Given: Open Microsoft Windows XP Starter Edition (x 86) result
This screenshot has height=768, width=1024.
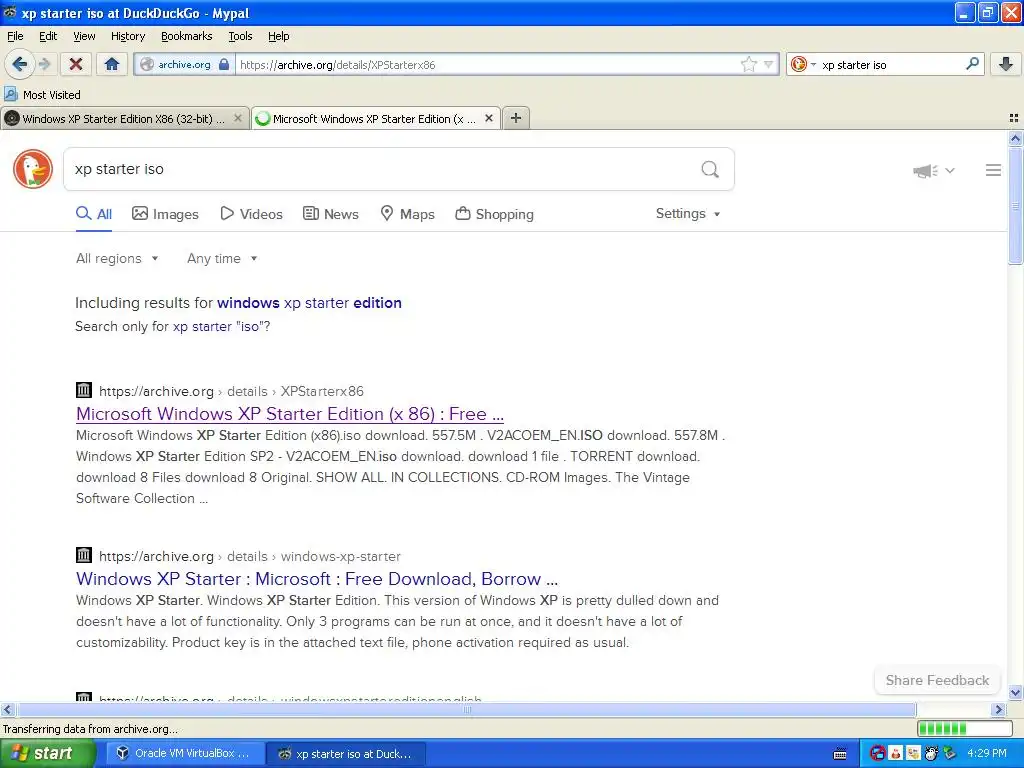Looking at the screenshot, I should (290, 414).
